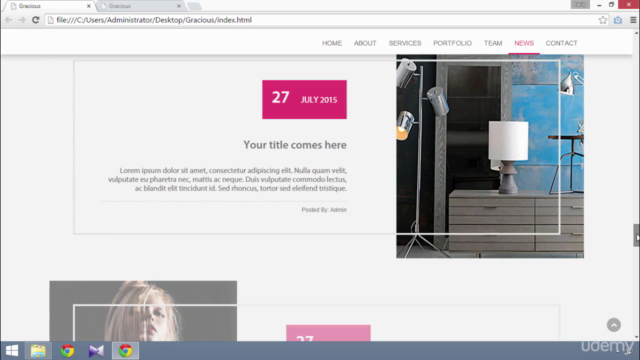640x360 pixels.
Task: Open the SERVICES nav link
Action: click(x=405, y=43)
